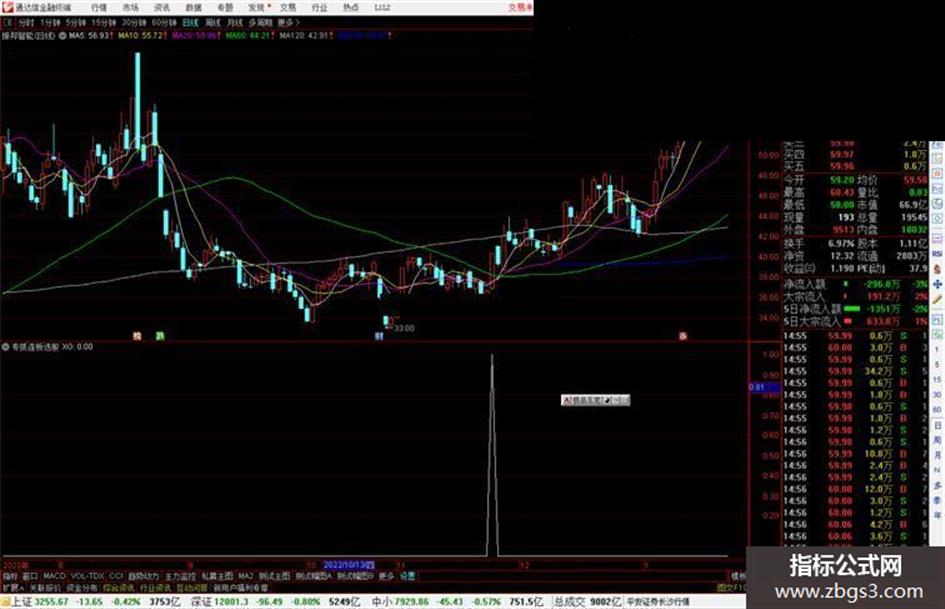Click the Tongdaxin app logo icon
This screenshot has width=945, height=609.
coord(7,7)
